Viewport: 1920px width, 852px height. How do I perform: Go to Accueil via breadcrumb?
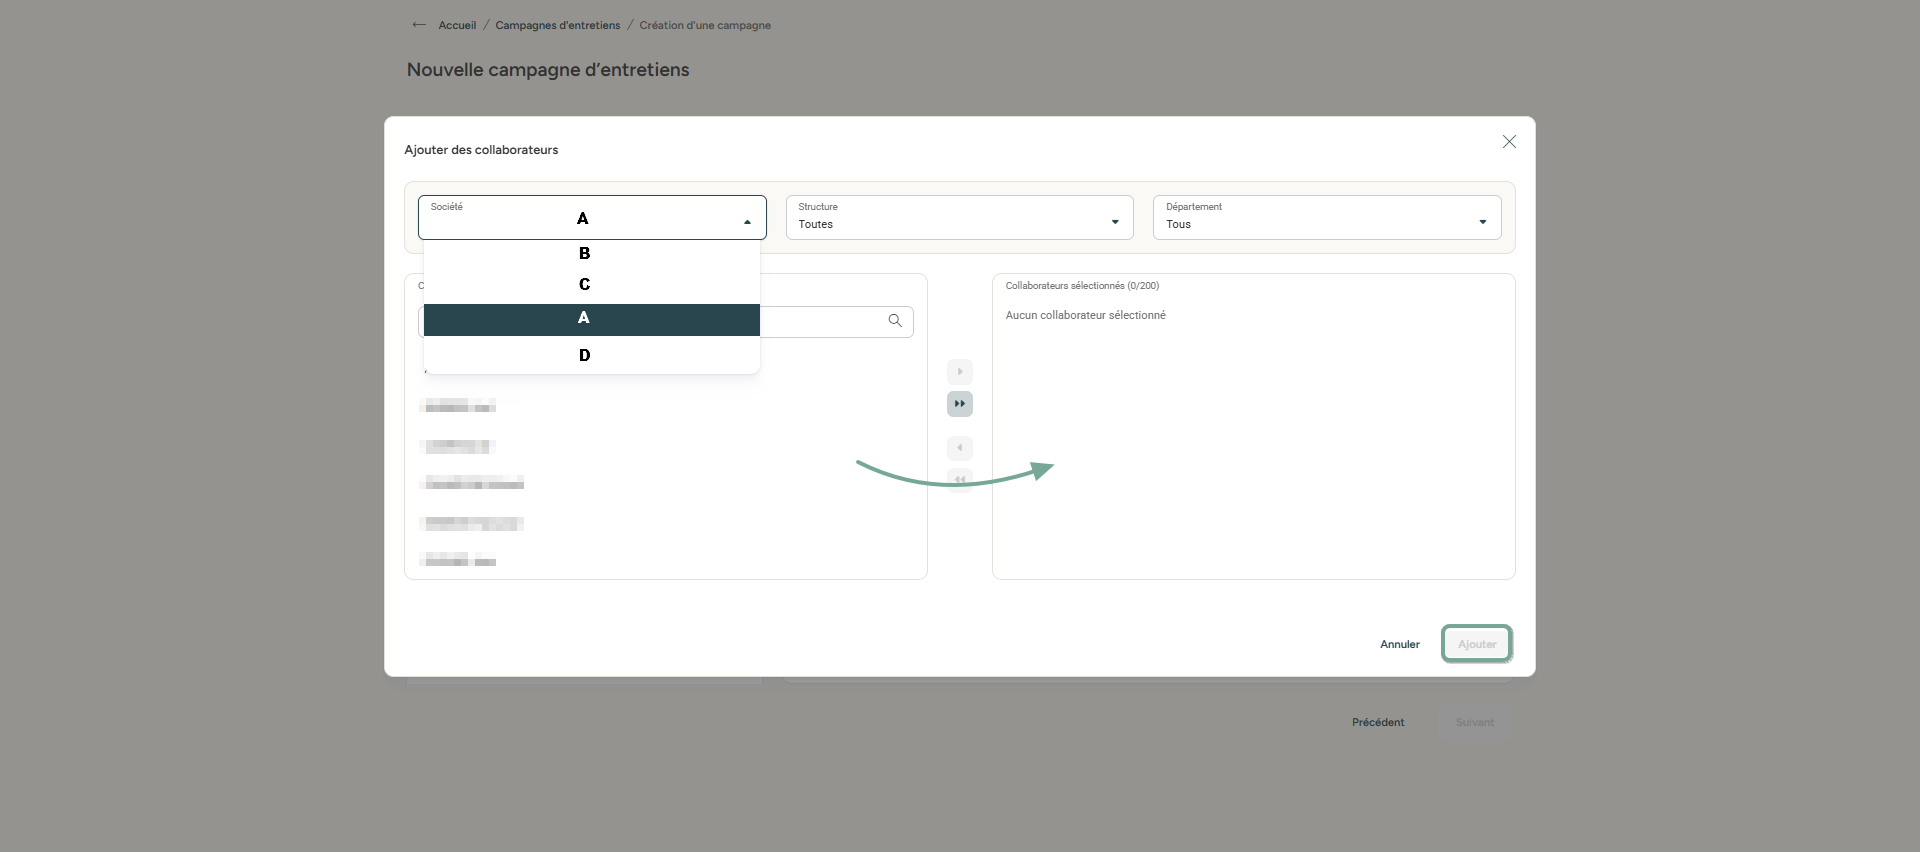[x=457, y=25]
